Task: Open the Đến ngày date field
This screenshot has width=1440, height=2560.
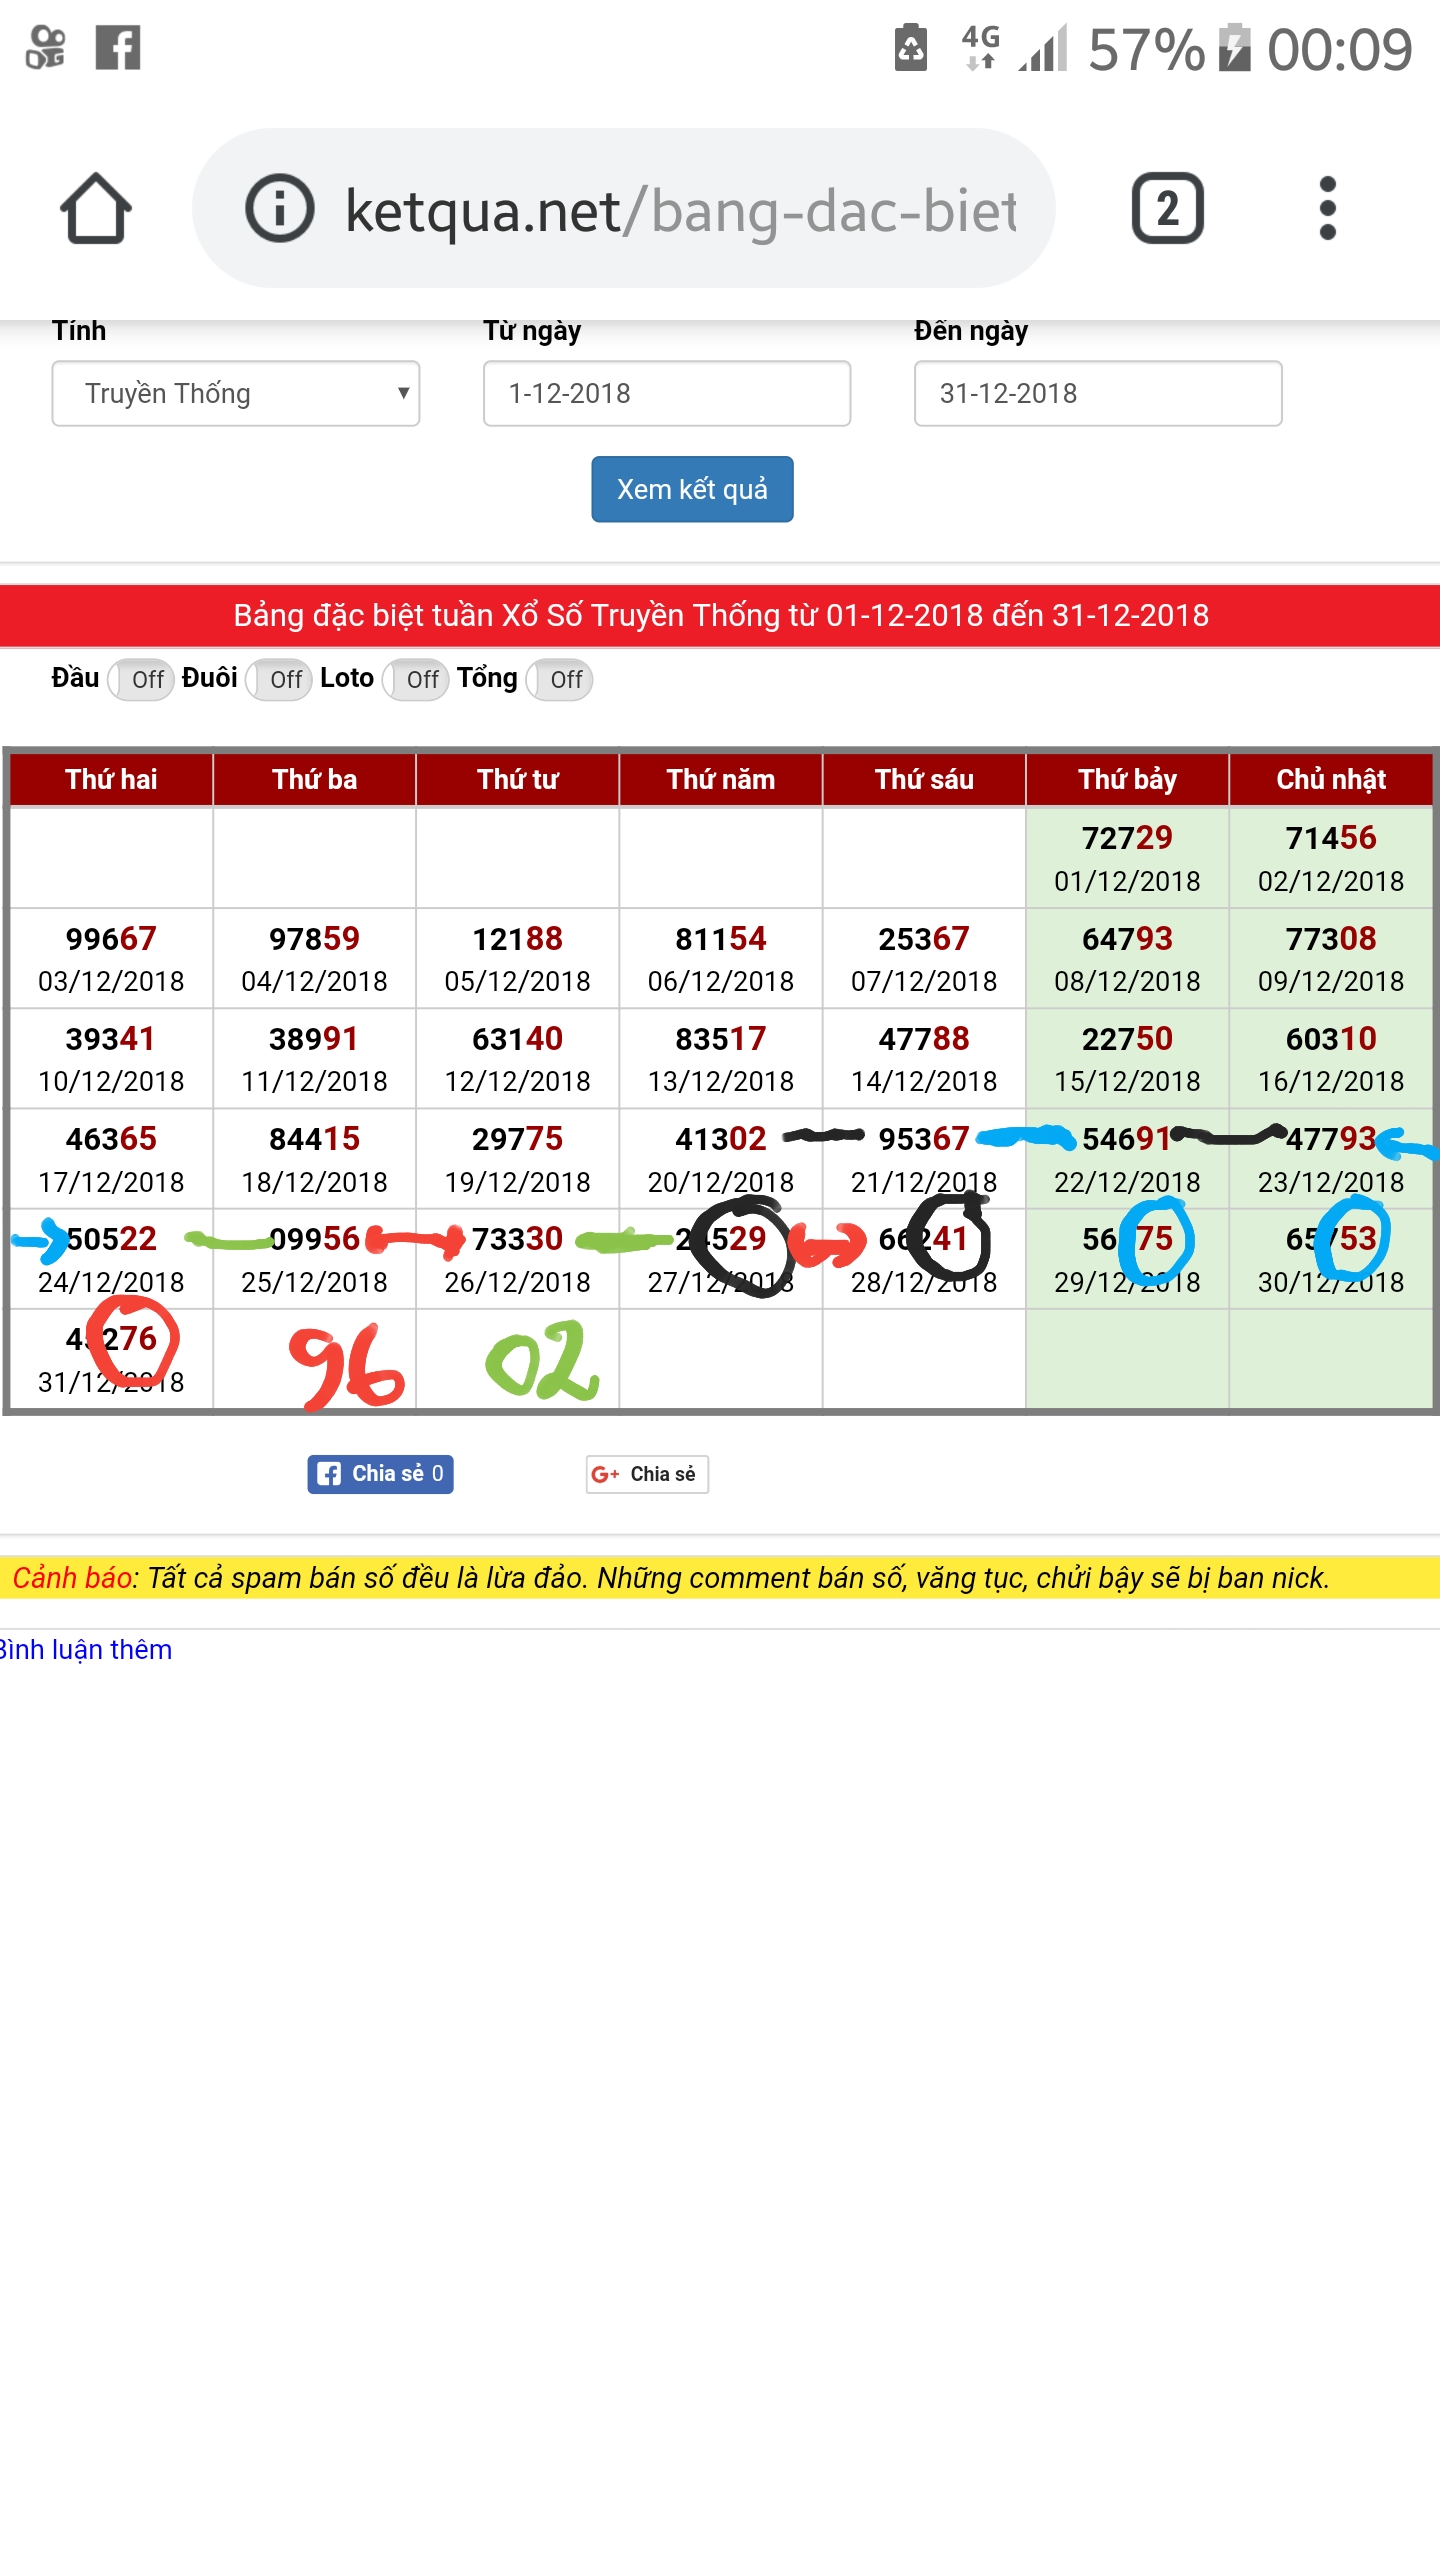Action: pos(1098,394)
